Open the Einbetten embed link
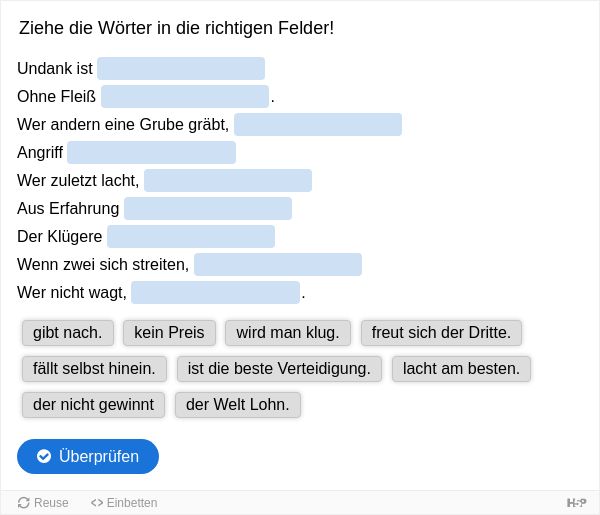 coord(124,502)
